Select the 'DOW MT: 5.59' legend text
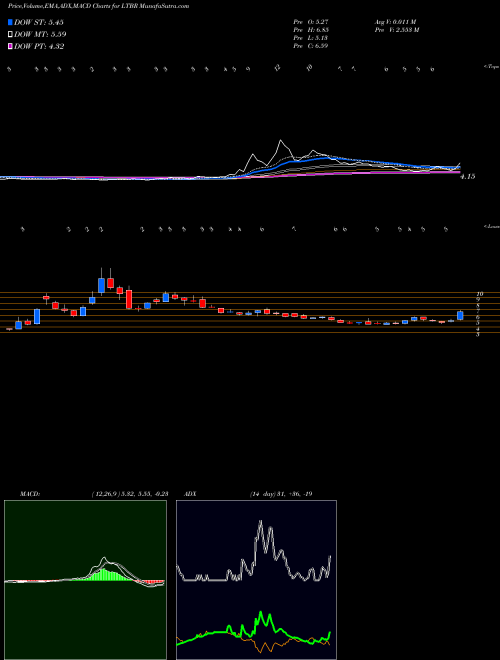Image resolution: width=500 pixels, height=660 pixels. tap(40, 34)
